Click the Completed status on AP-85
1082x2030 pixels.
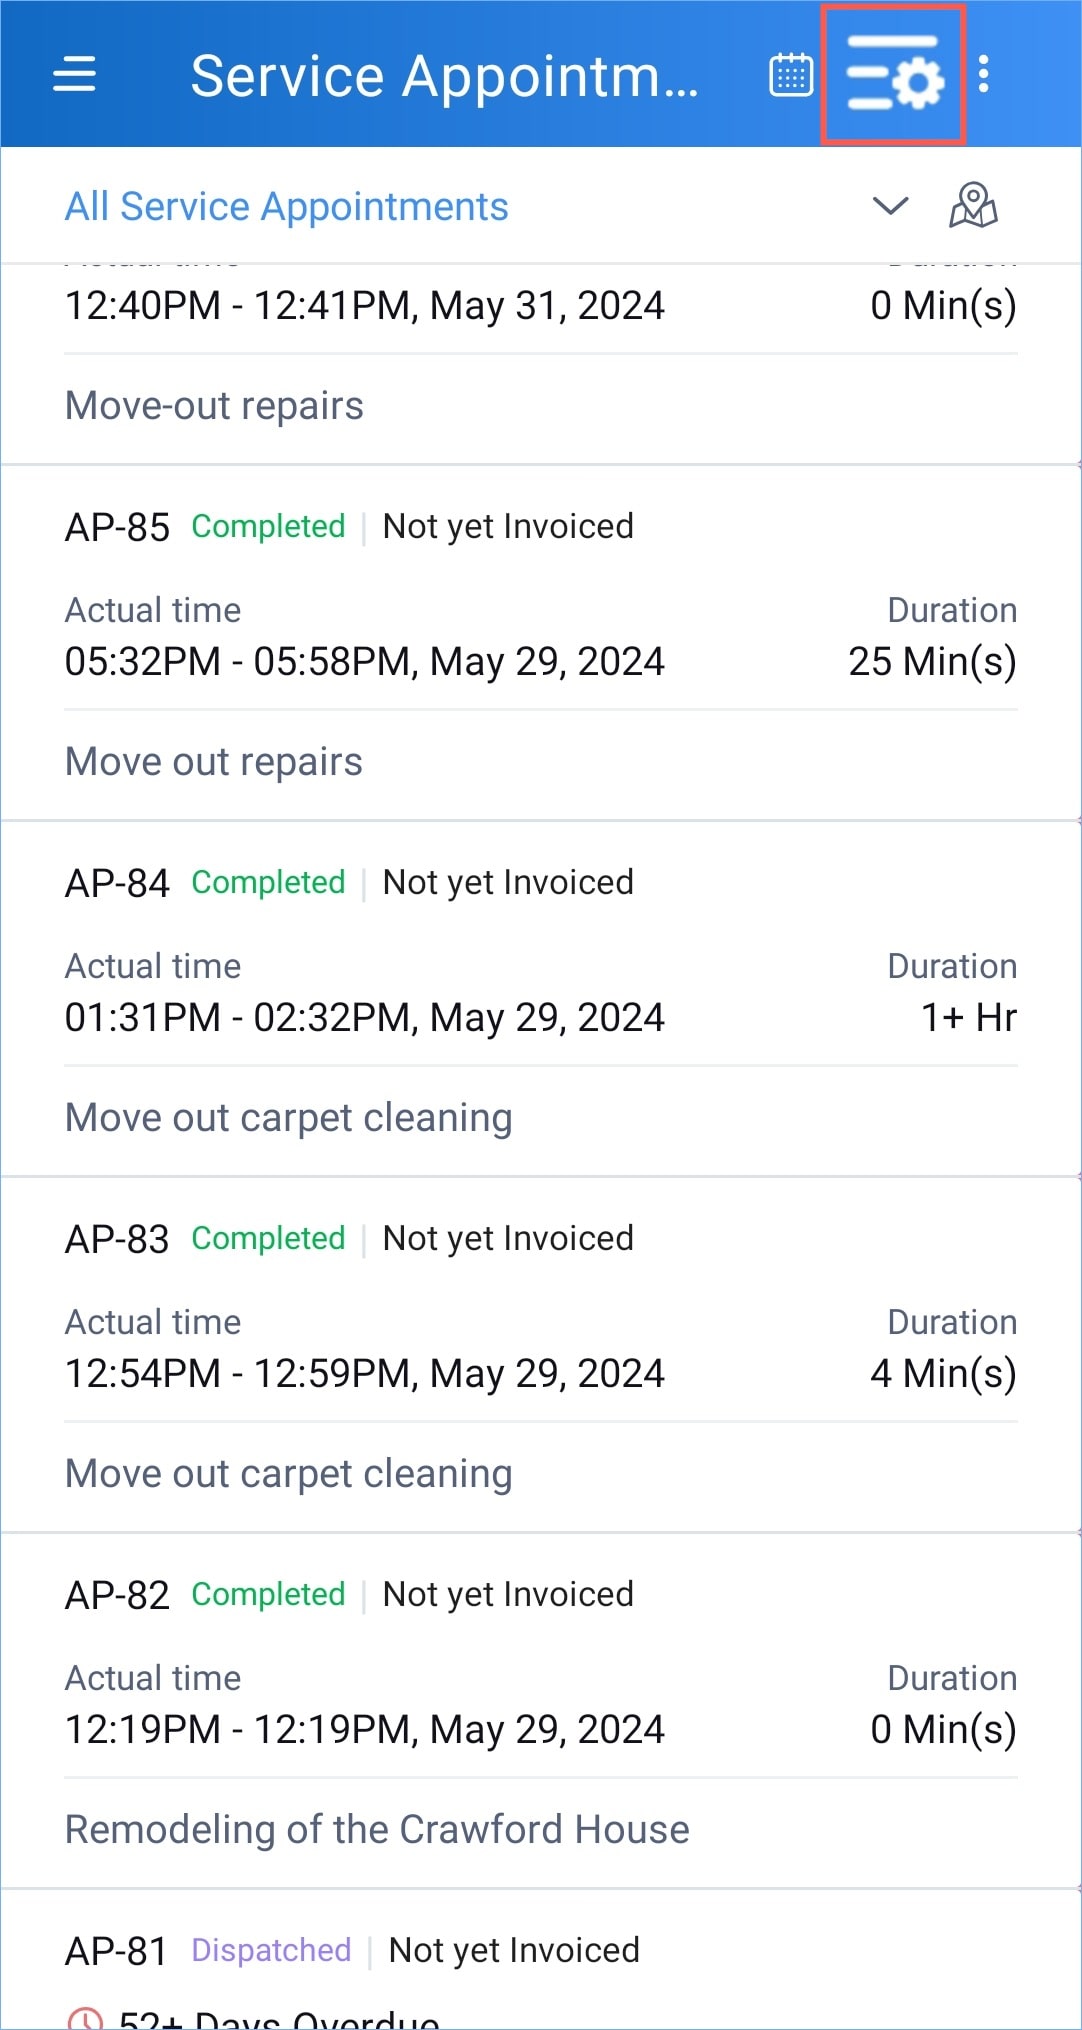268,527
